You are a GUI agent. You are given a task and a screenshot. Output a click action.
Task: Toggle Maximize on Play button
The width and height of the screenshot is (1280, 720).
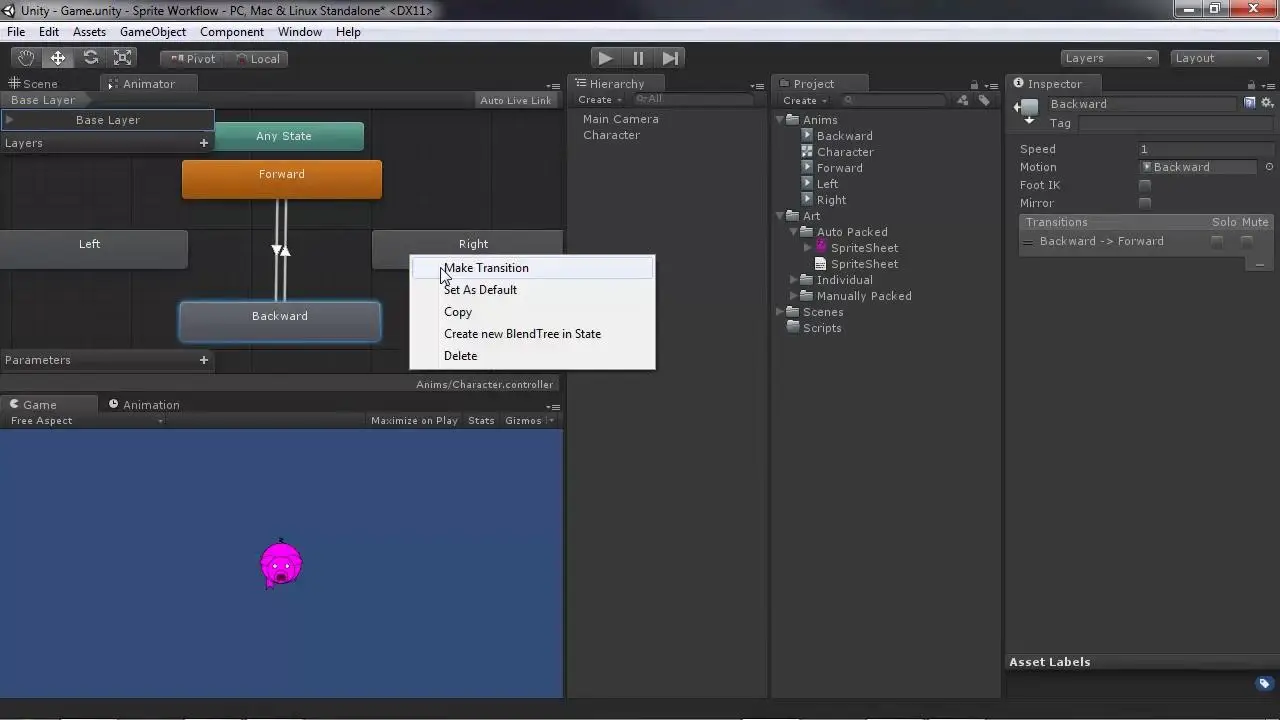414,421
